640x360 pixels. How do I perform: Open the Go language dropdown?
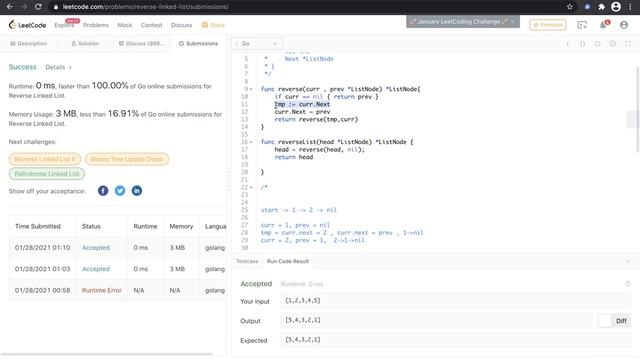tap(256, 44)
